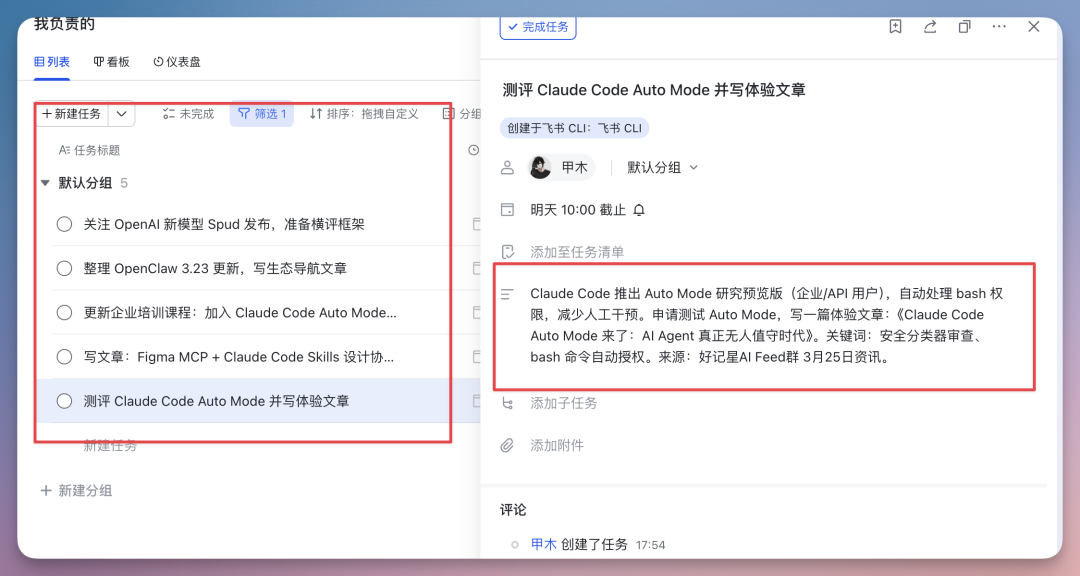This screenshot has height=576, width=1080.
Task: Collapse the 默认分组 group with triangle
Action: click(44, 182)
